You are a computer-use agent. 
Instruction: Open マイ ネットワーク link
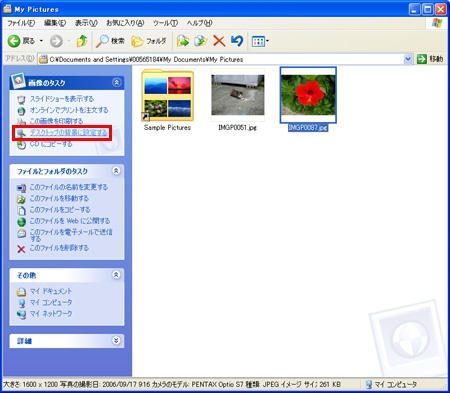pos(51,314)
